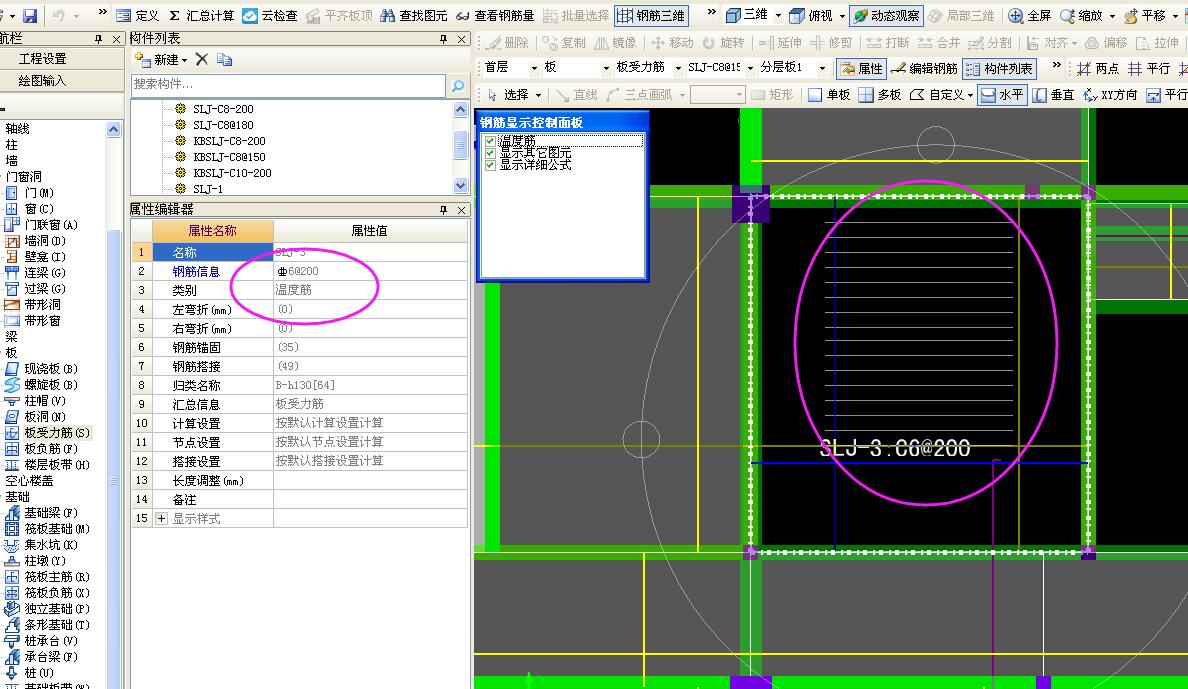Select 筏板基础 (M) in navigation
The width and height of the screenshot is (1188, 689).
[x=48, y=528]
